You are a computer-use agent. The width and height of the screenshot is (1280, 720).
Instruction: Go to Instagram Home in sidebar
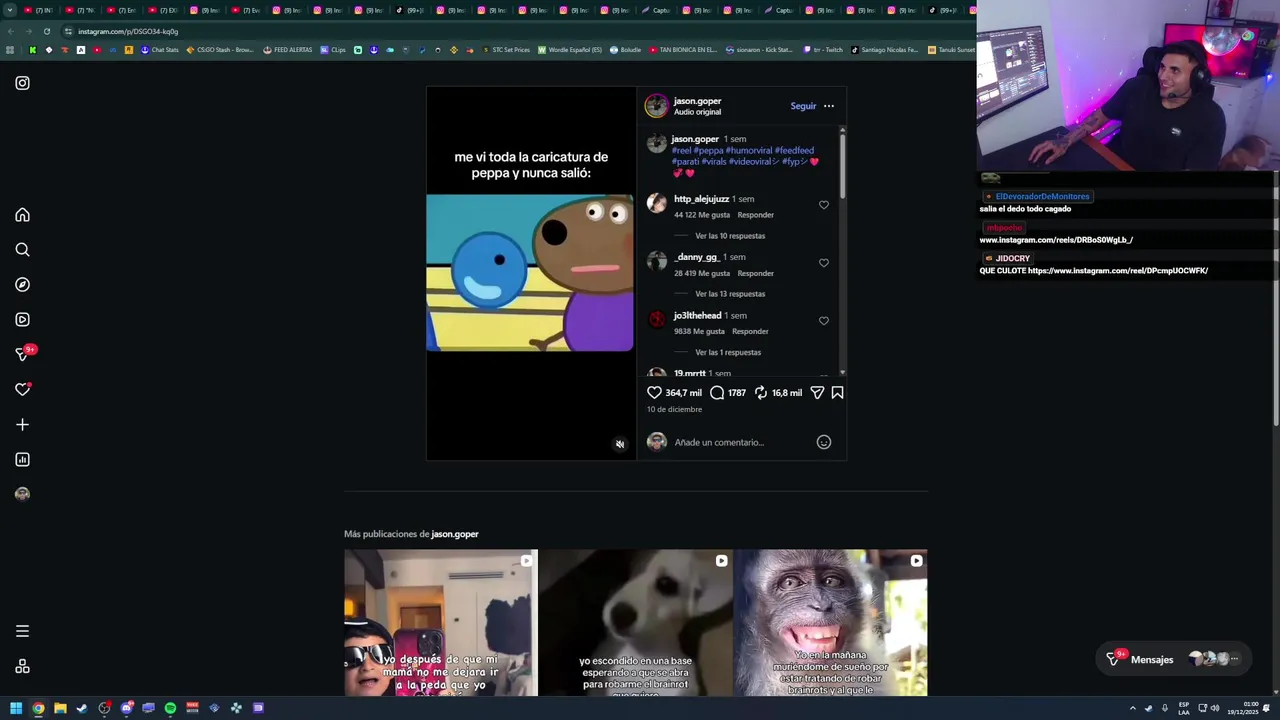(x=22, y=215)
